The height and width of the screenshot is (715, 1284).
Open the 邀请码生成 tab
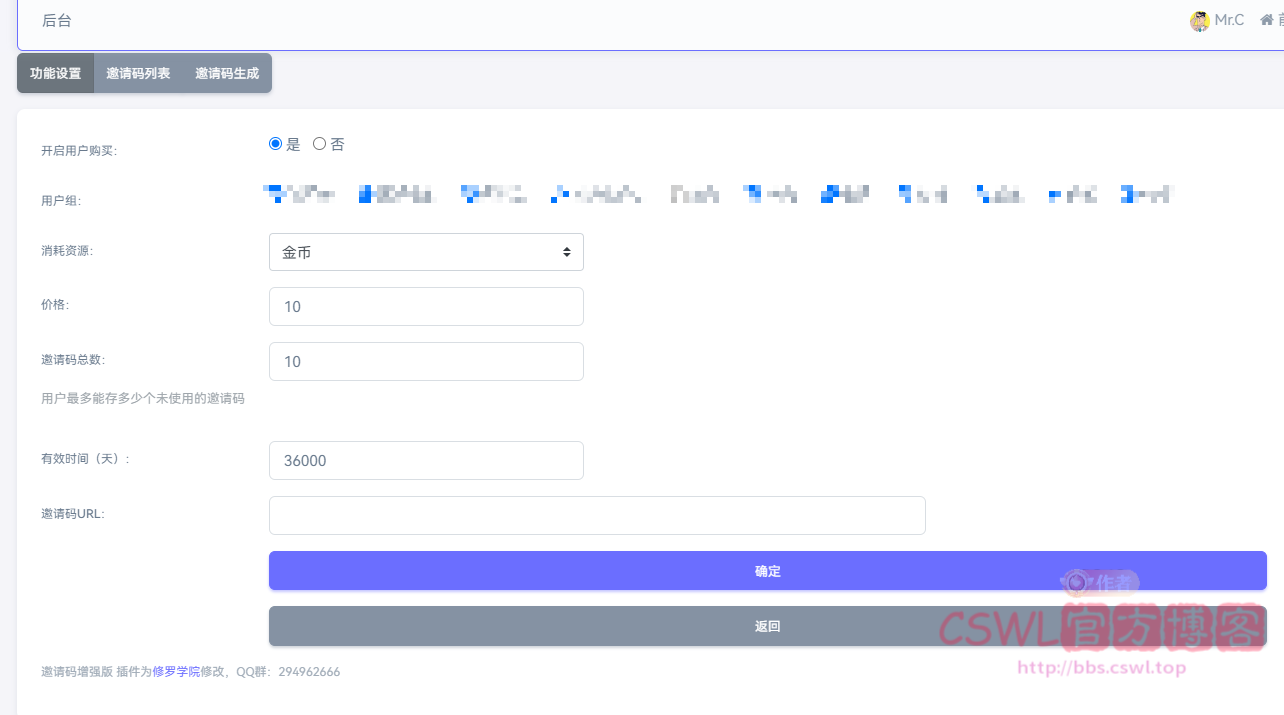pyautogui.click(x=227, y=73)
